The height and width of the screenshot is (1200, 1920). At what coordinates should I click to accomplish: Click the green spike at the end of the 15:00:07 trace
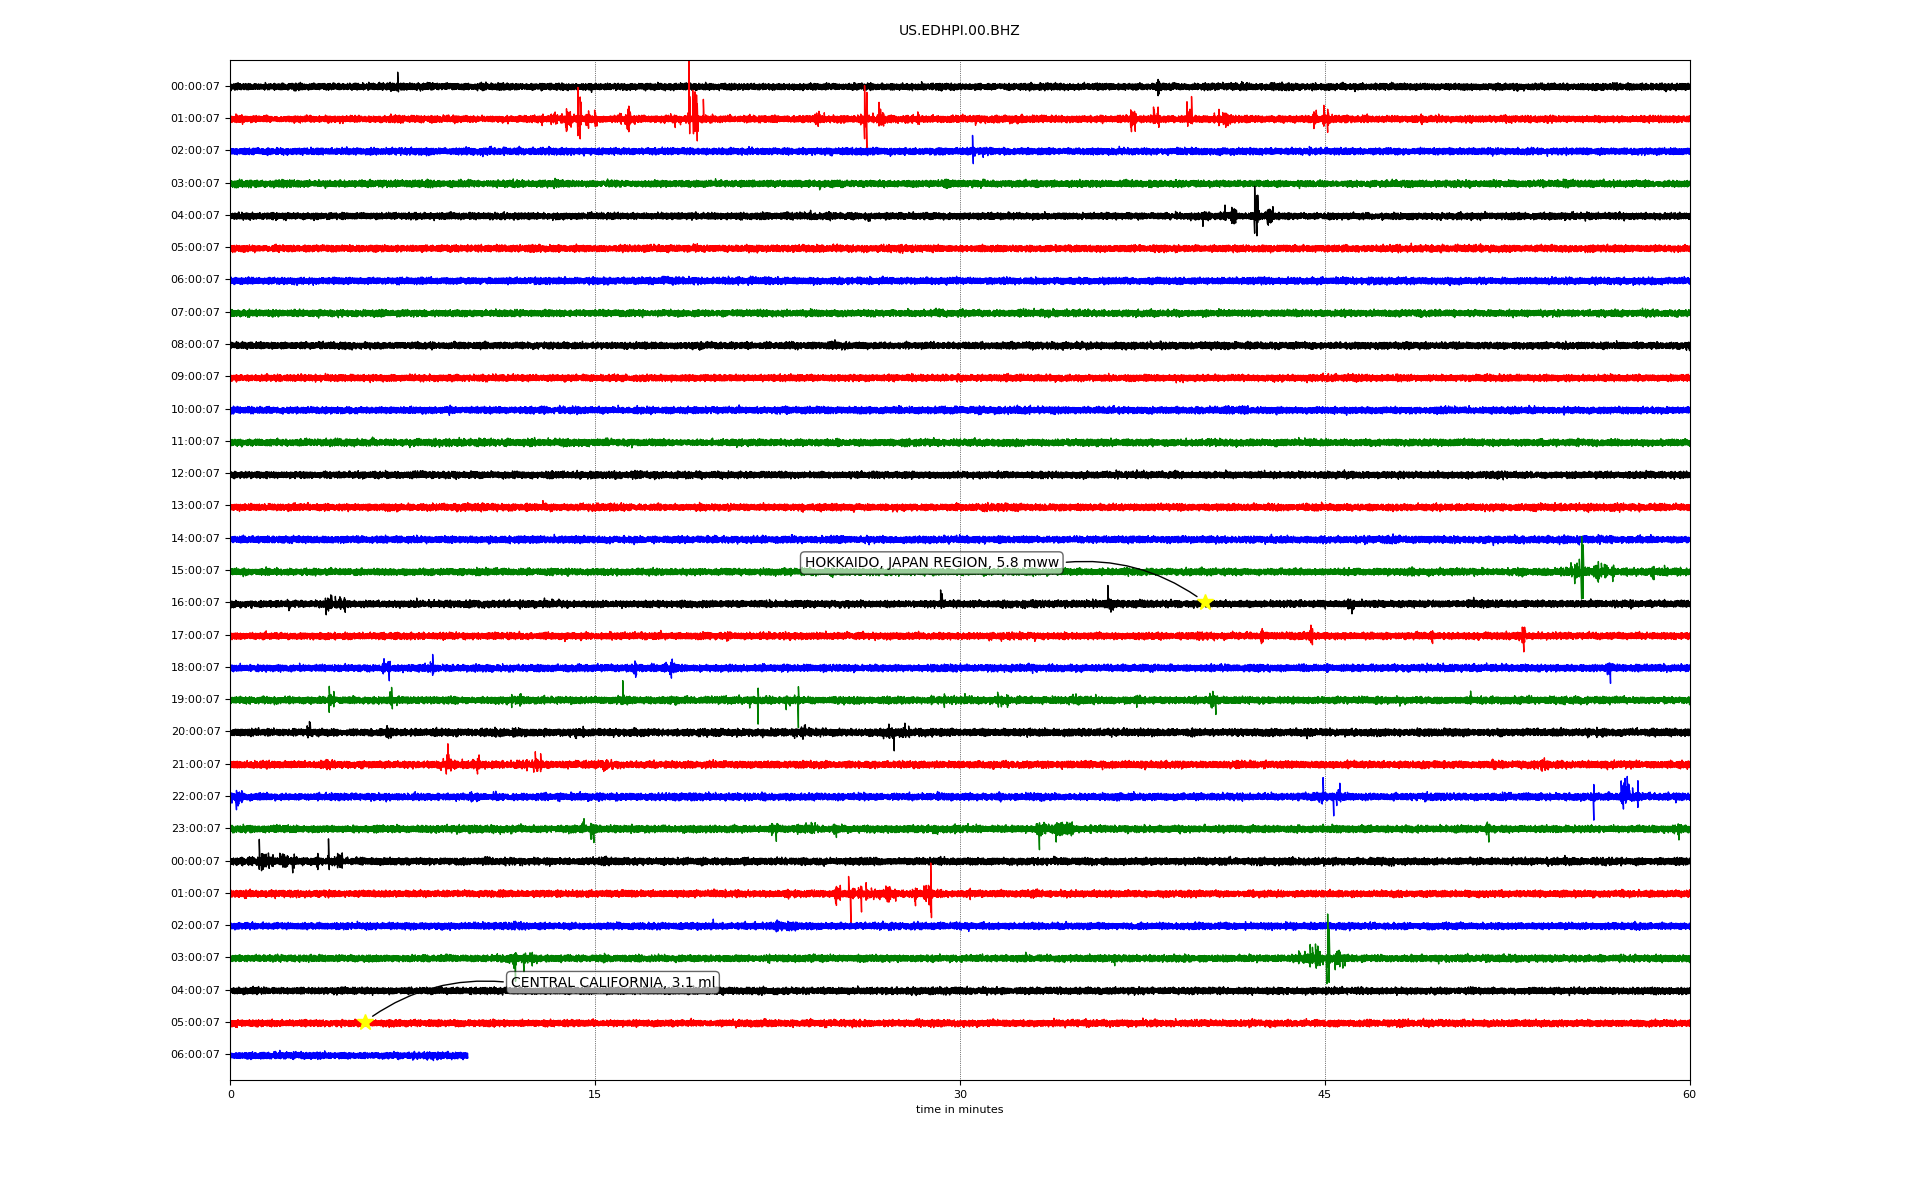(1582, 568)
